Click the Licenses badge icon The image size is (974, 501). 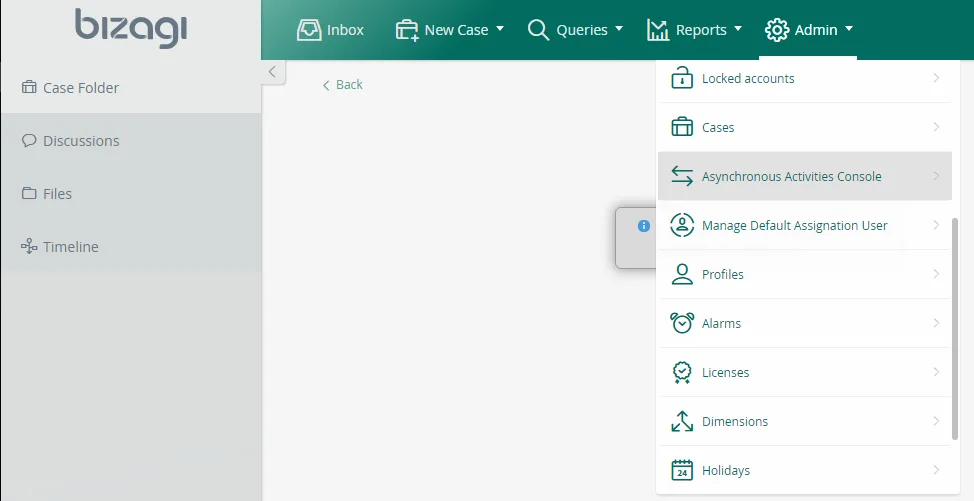pos(682,372)
